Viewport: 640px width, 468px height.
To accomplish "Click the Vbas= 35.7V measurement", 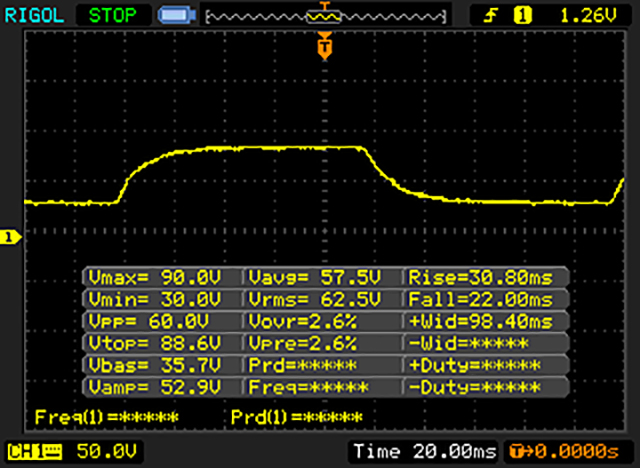I will tap(155, 365).
